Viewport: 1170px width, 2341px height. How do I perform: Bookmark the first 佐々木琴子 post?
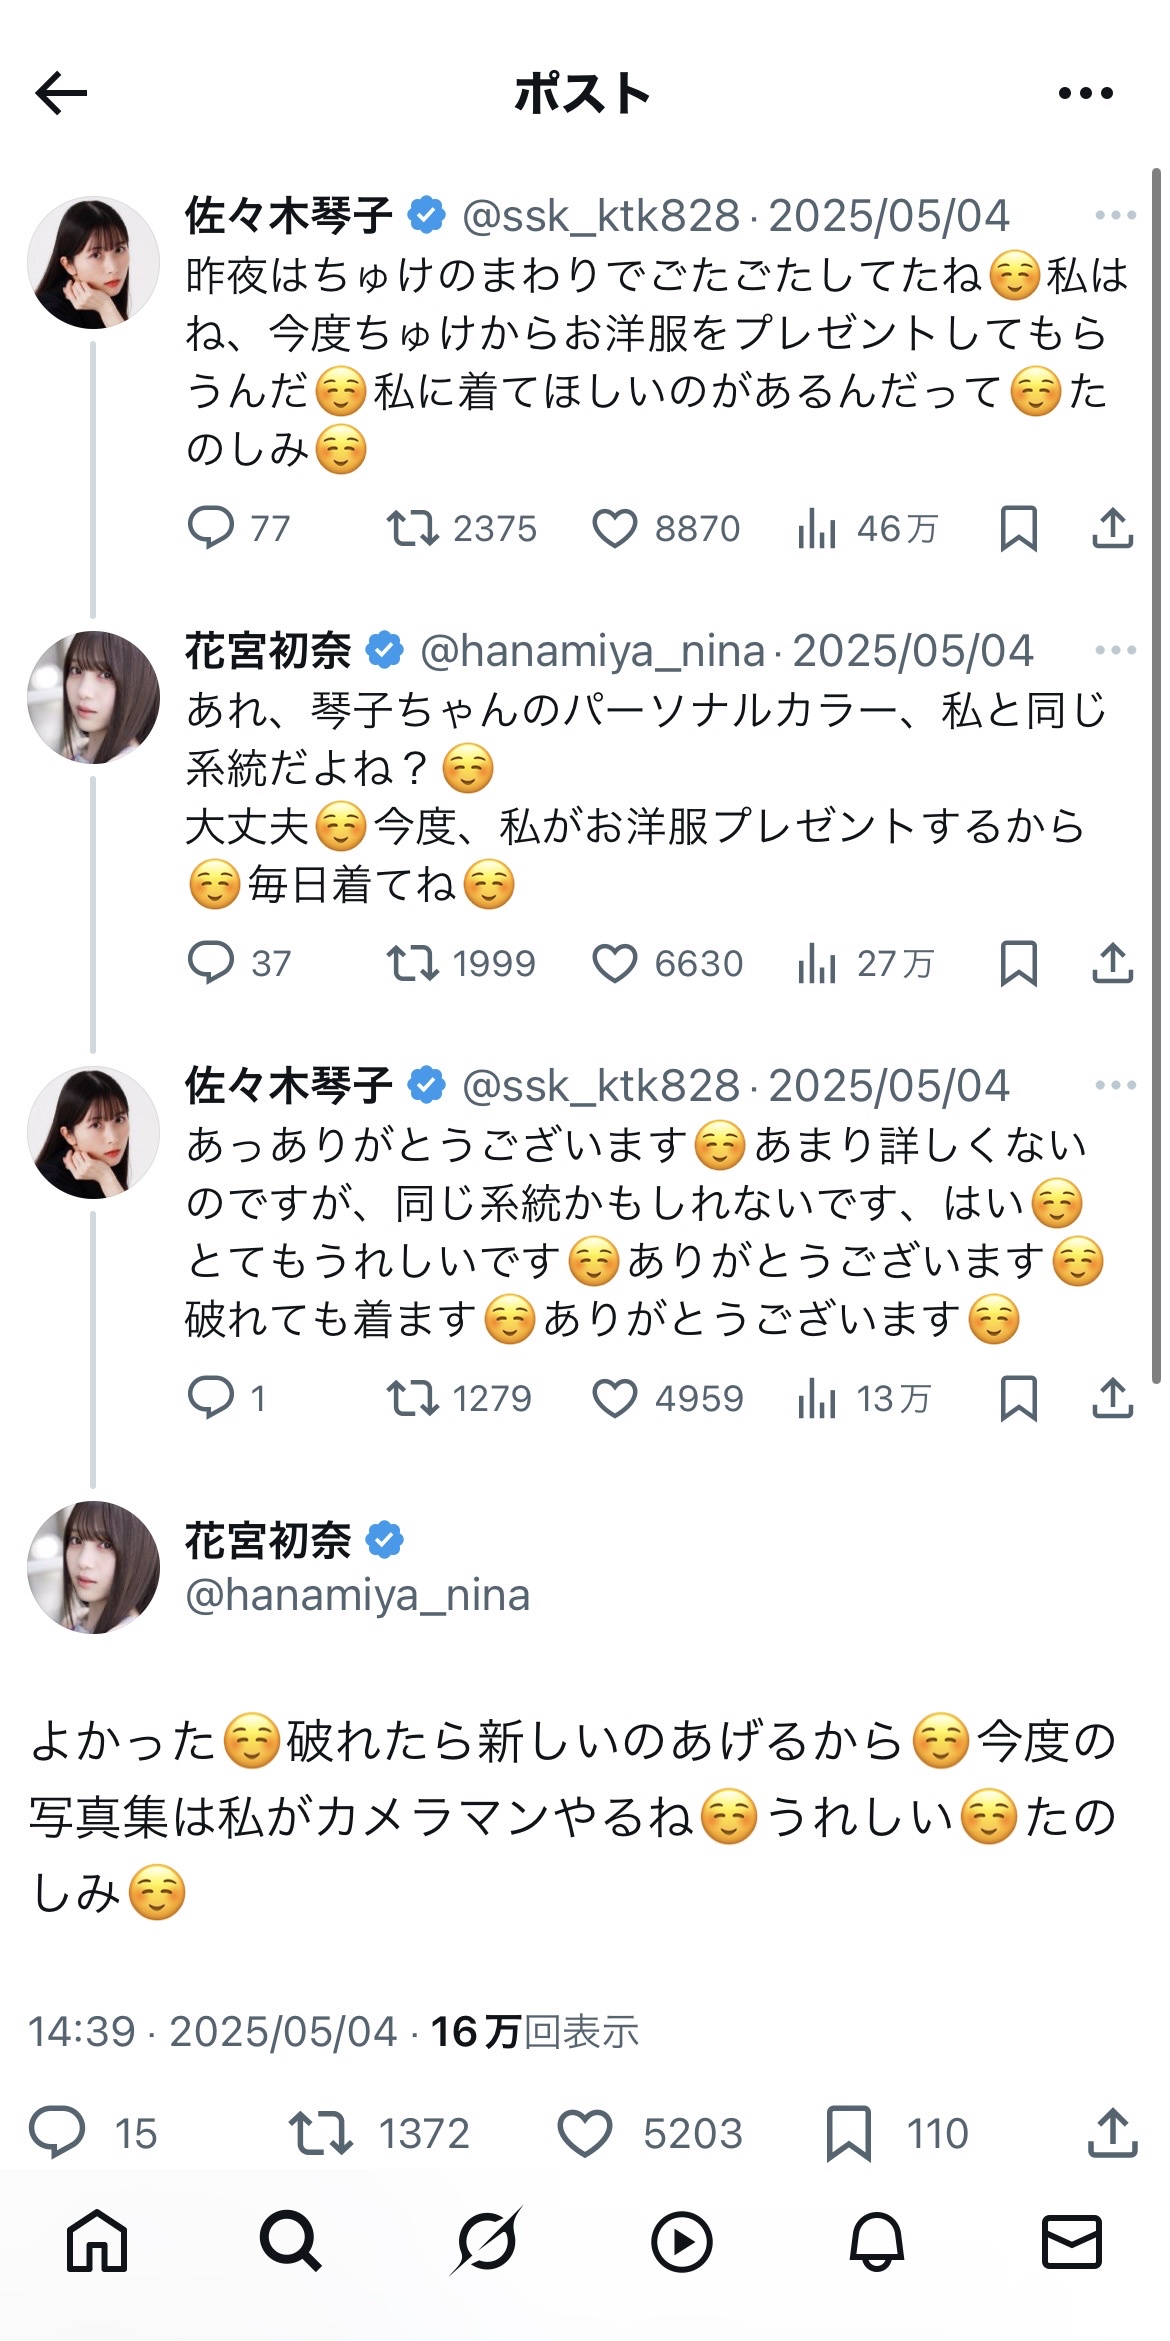click(x=1018, y=528)
